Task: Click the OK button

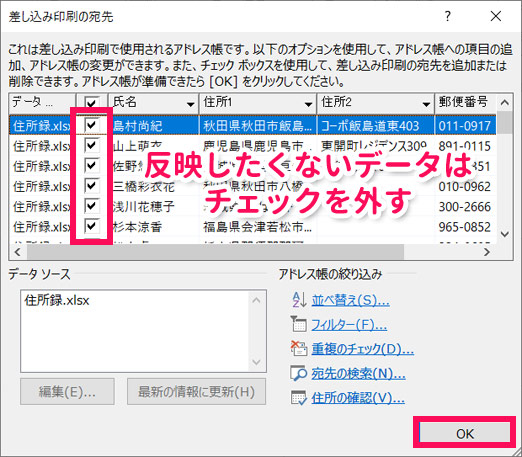Action: pyautogui.click(x=465, y=434)
